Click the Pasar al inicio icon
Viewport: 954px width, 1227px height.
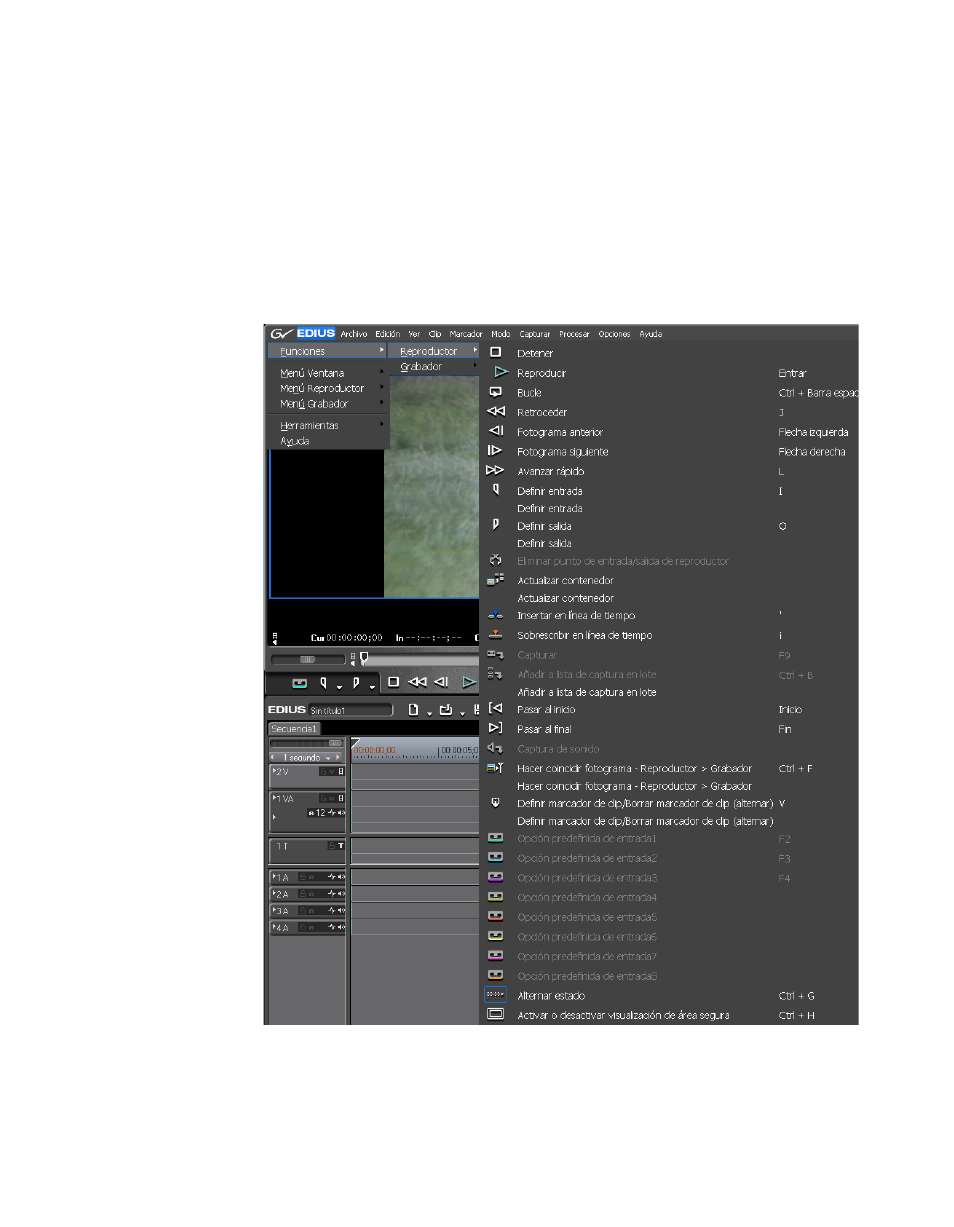click(495, 708)
